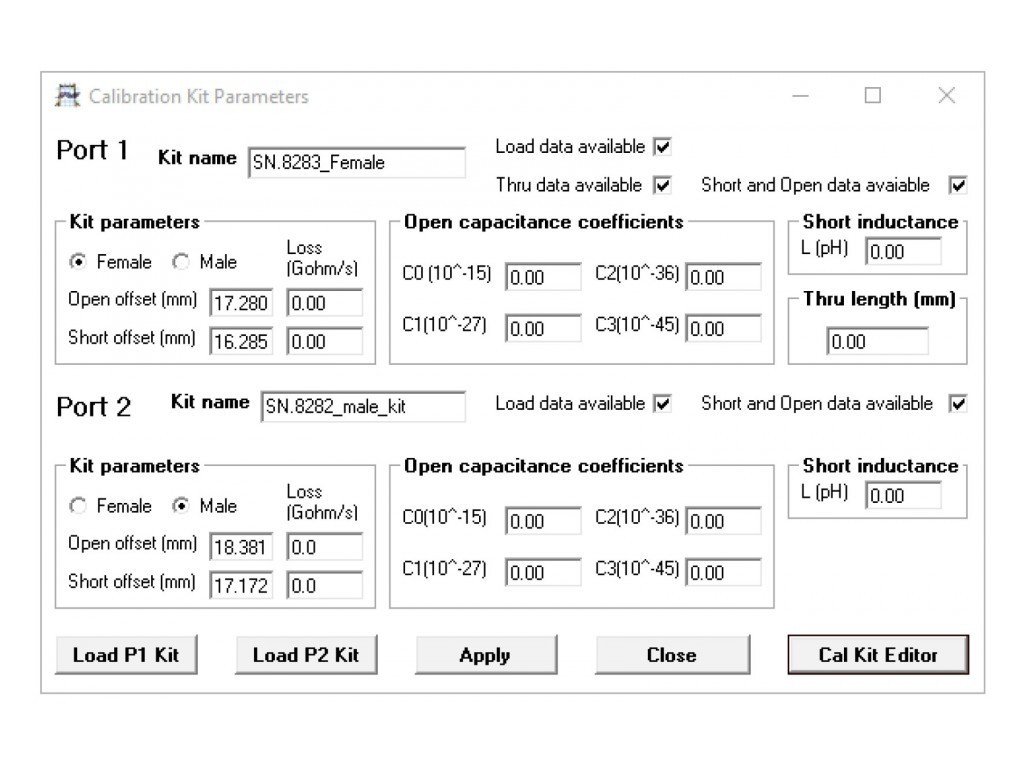Click Port 1 Short inductance L field
The image size is (1024, 768).
903,251
